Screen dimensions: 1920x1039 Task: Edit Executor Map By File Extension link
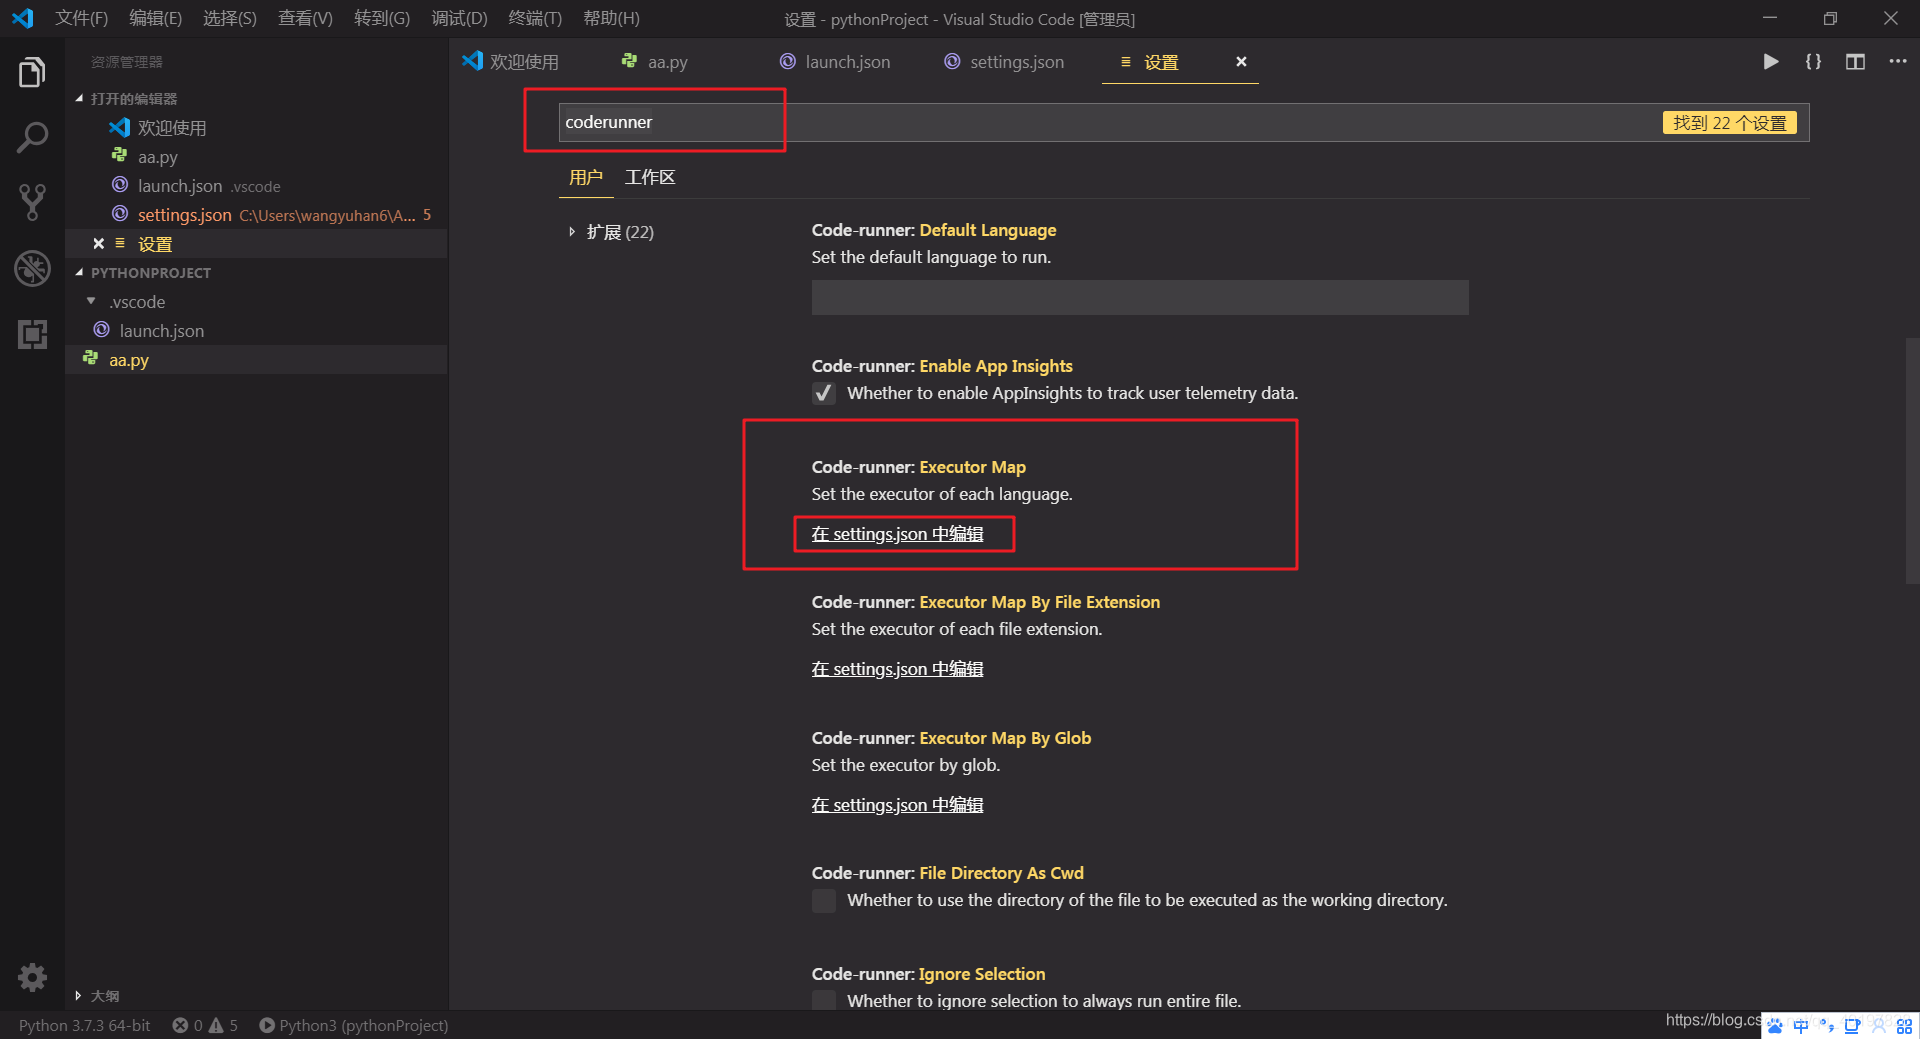(x=897, y=669)
